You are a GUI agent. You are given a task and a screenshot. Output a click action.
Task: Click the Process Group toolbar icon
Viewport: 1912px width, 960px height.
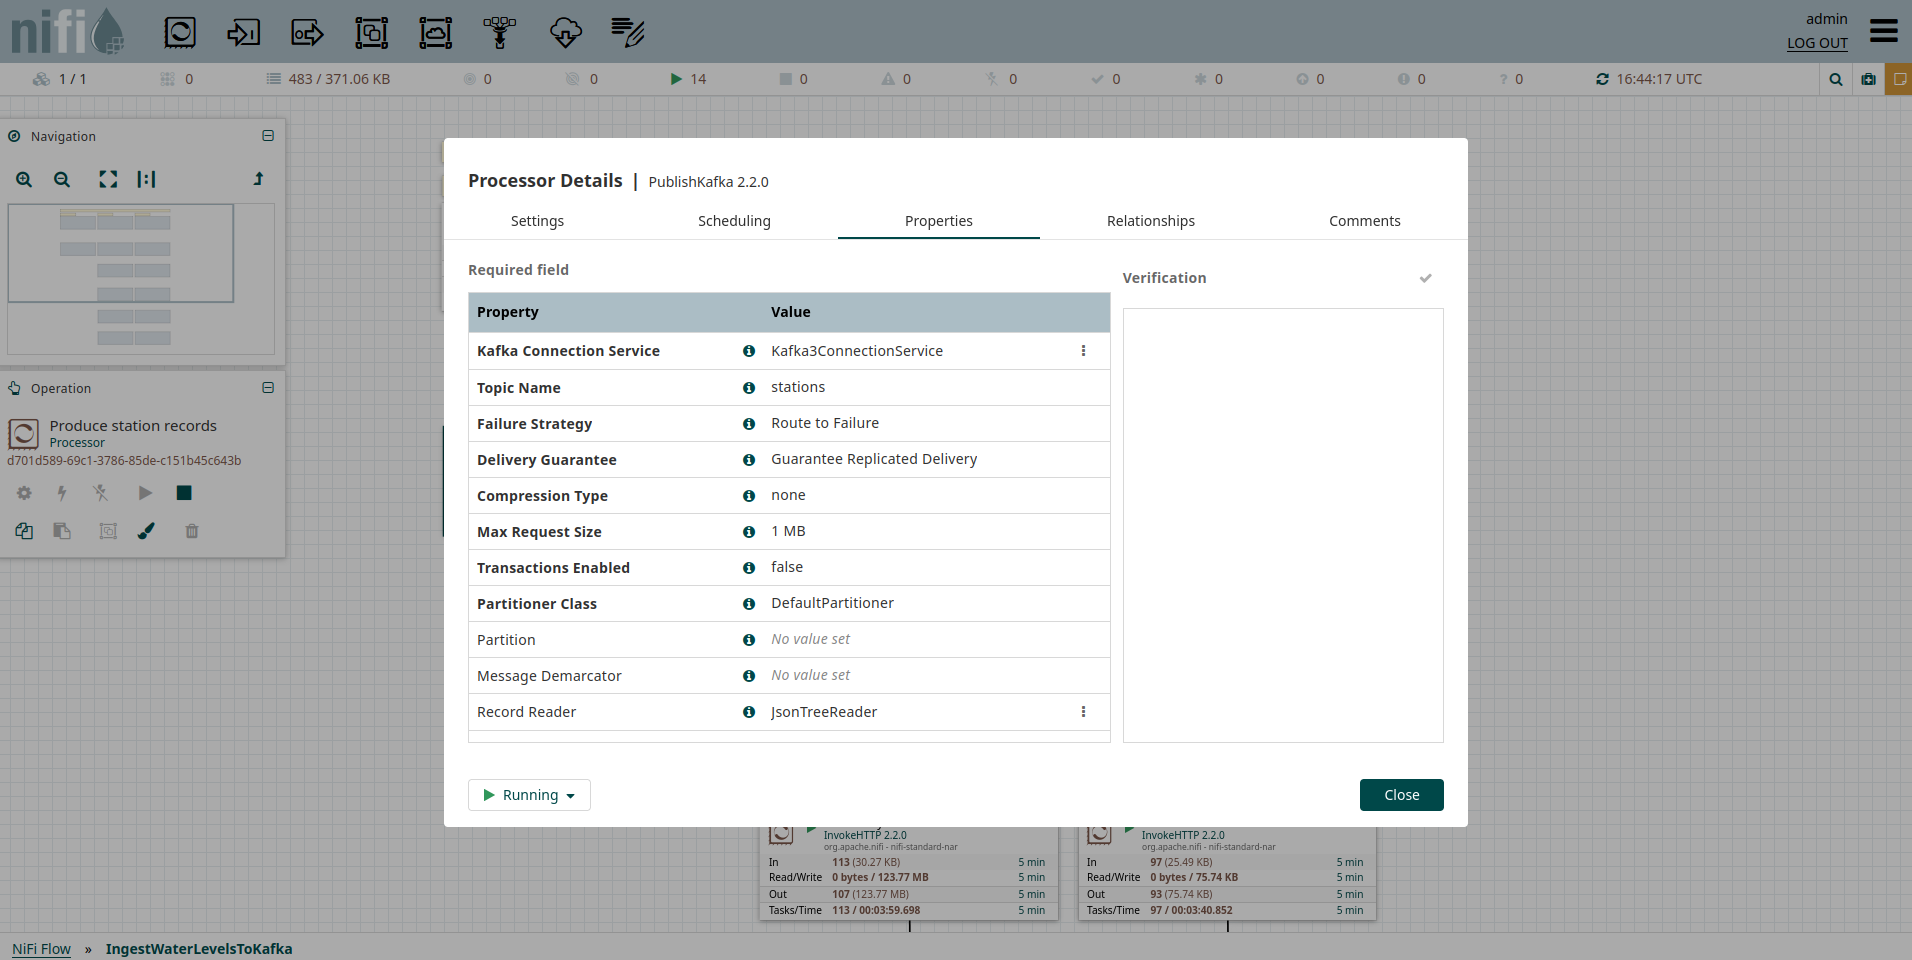(371, 33)
